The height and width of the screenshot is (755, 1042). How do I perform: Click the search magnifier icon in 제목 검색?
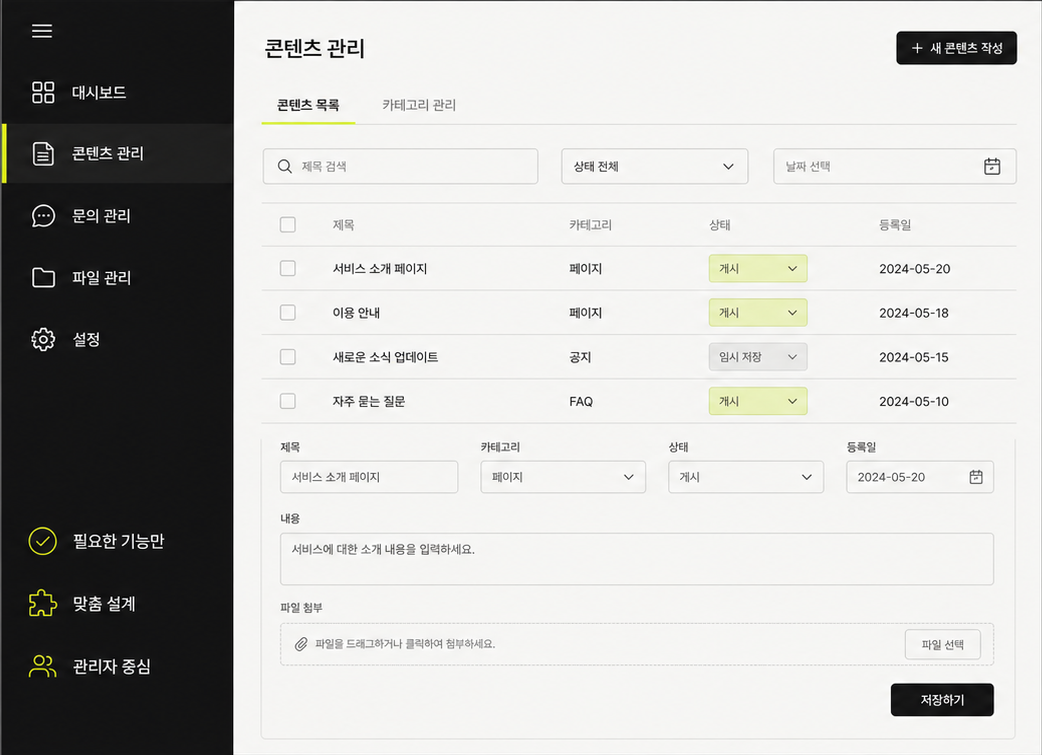pos(284,166)
